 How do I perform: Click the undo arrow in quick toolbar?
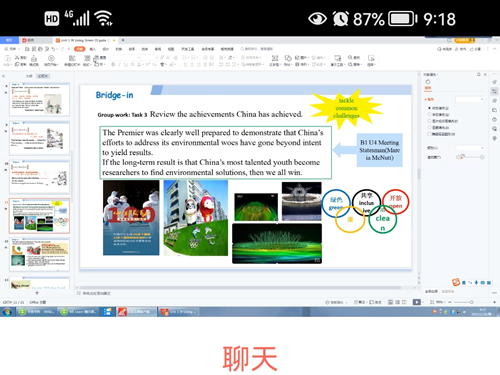coord(53,49)
